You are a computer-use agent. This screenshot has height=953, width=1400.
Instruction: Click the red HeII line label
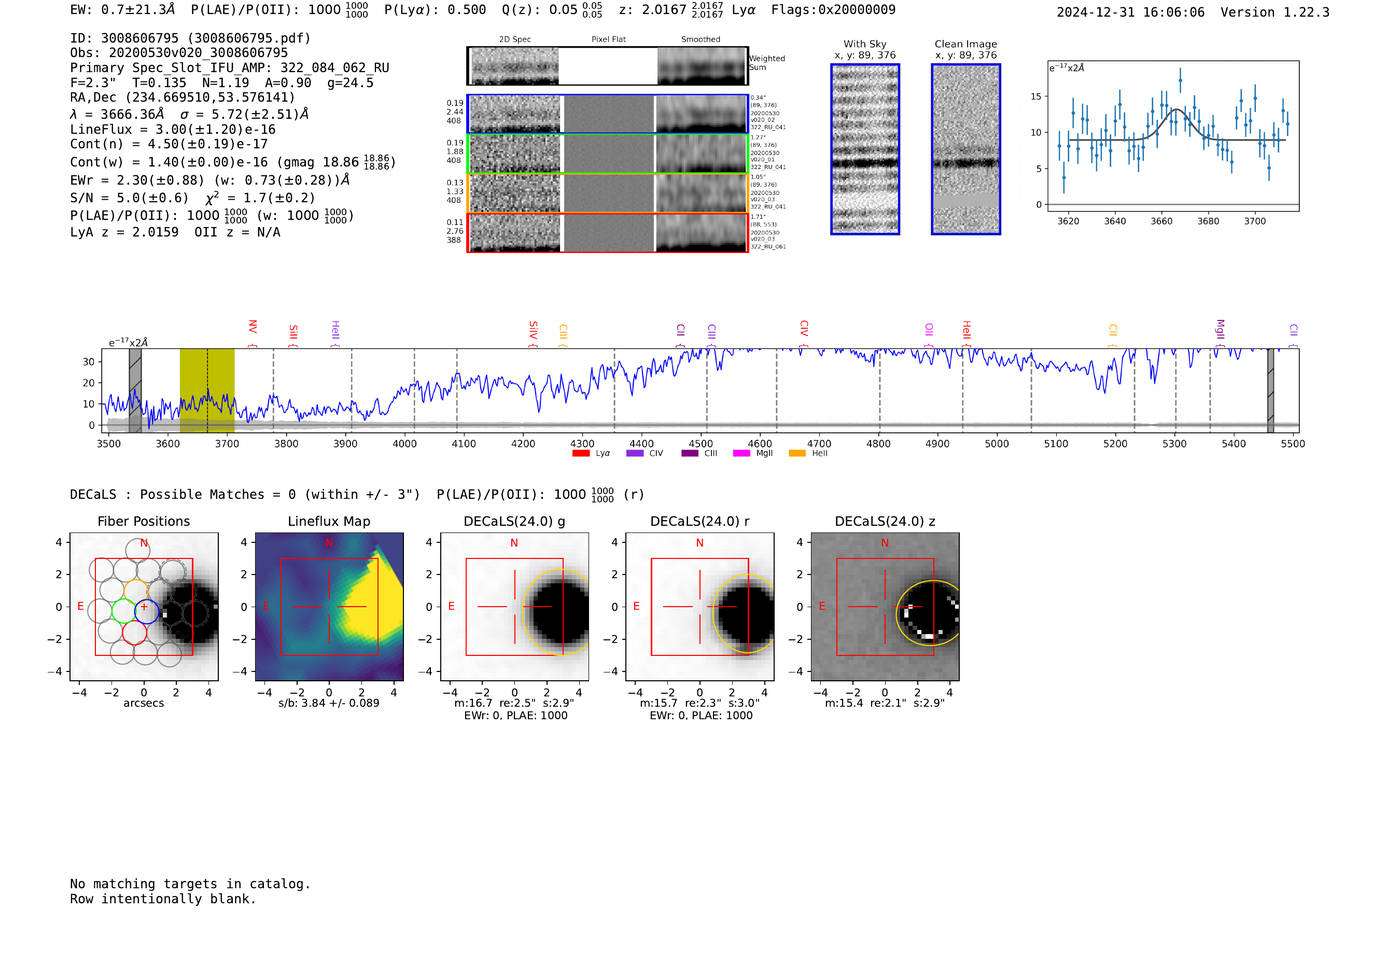(966, 331)
